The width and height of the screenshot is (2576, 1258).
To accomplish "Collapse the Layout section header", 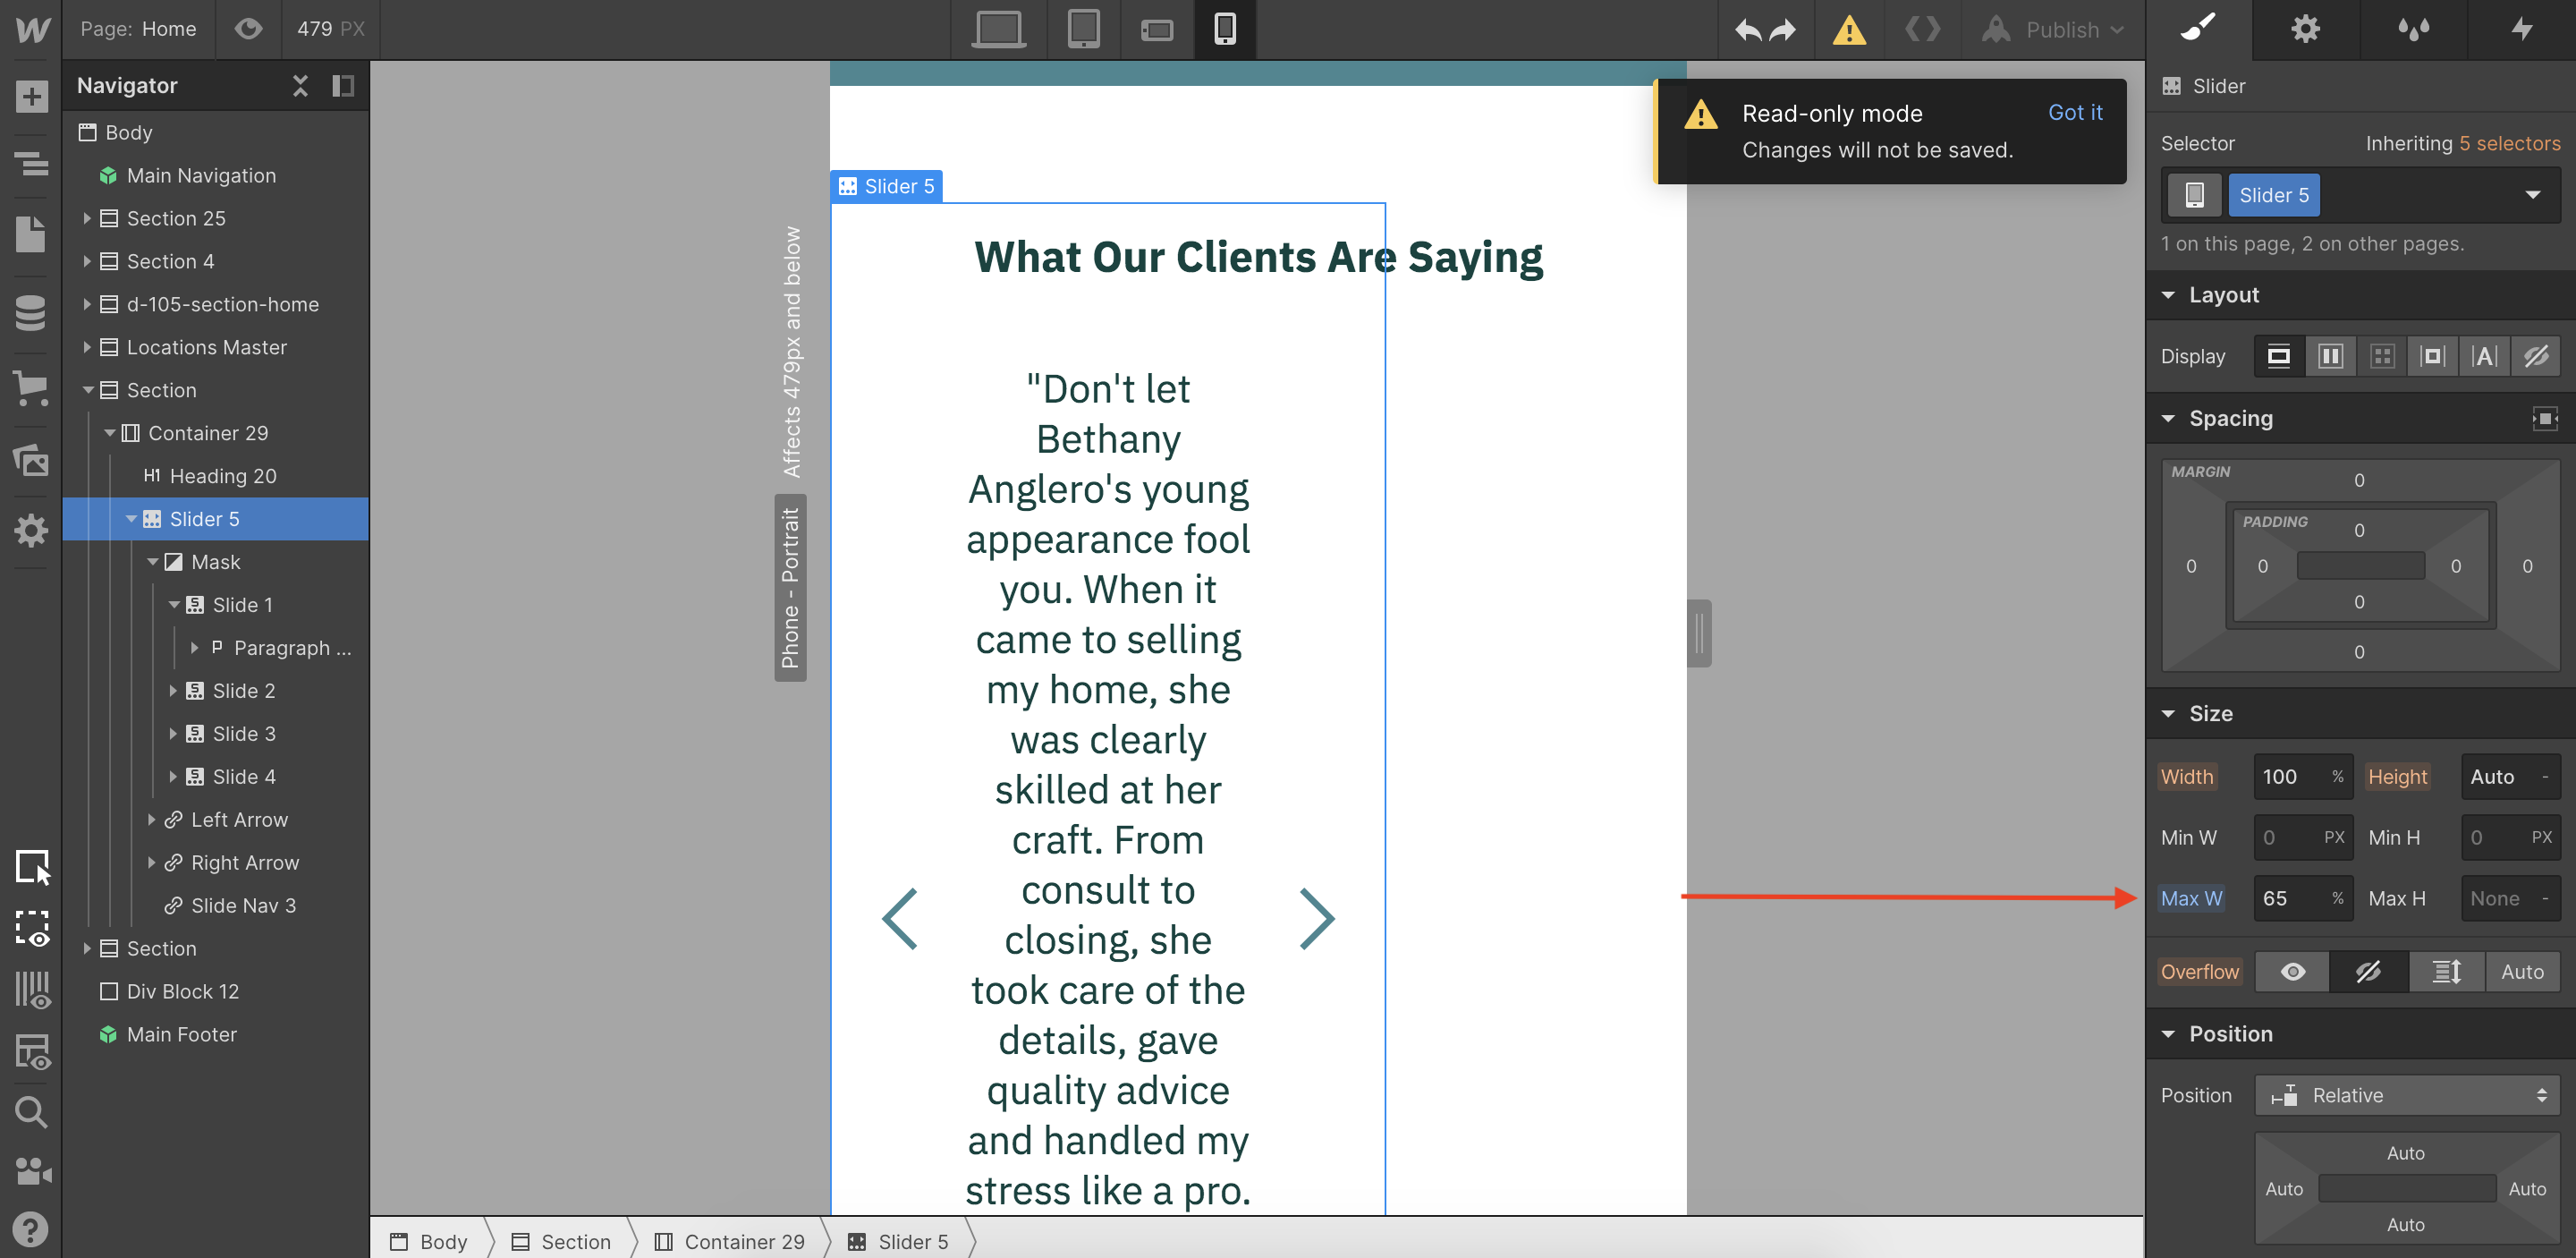I will 2223,295.
